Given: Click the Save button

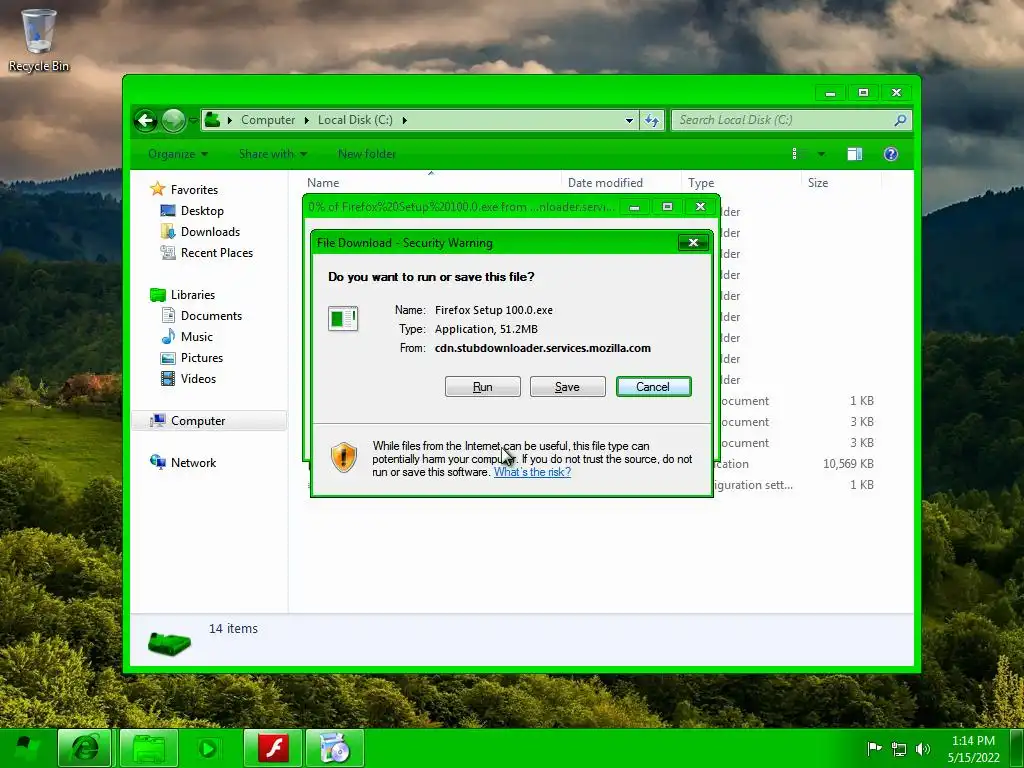Looking at the screenshot, I should tap(568, 387).
